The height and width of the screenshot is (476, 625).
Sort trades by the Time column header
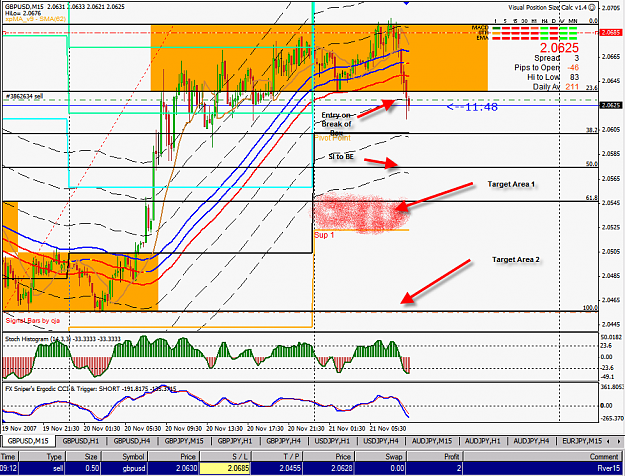pyautogui.click(x=8, y=456)
